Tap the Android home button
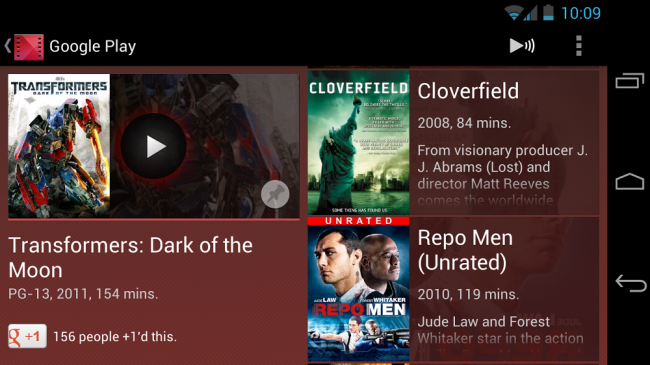This screenshot has height=365, width=650. (630, 181)
